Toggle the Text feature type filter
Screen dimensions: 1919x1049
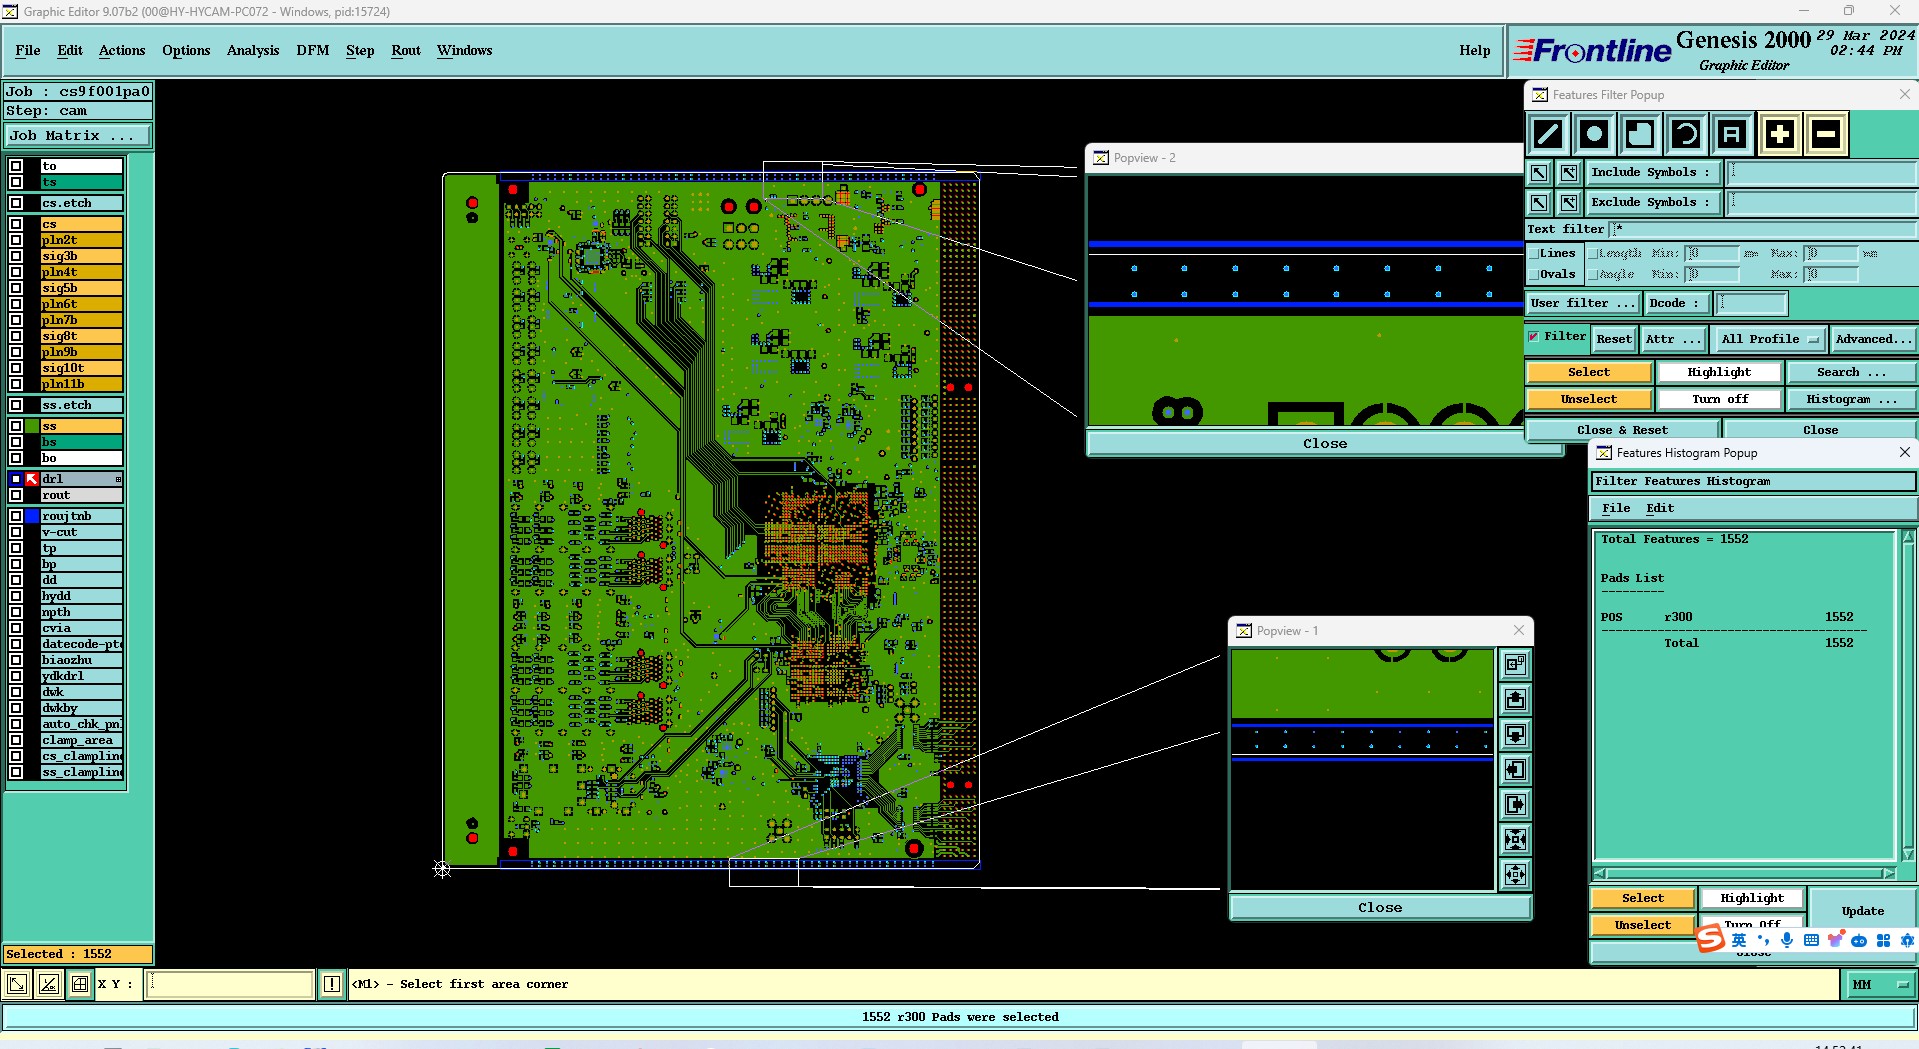(x=1732, y=134)
